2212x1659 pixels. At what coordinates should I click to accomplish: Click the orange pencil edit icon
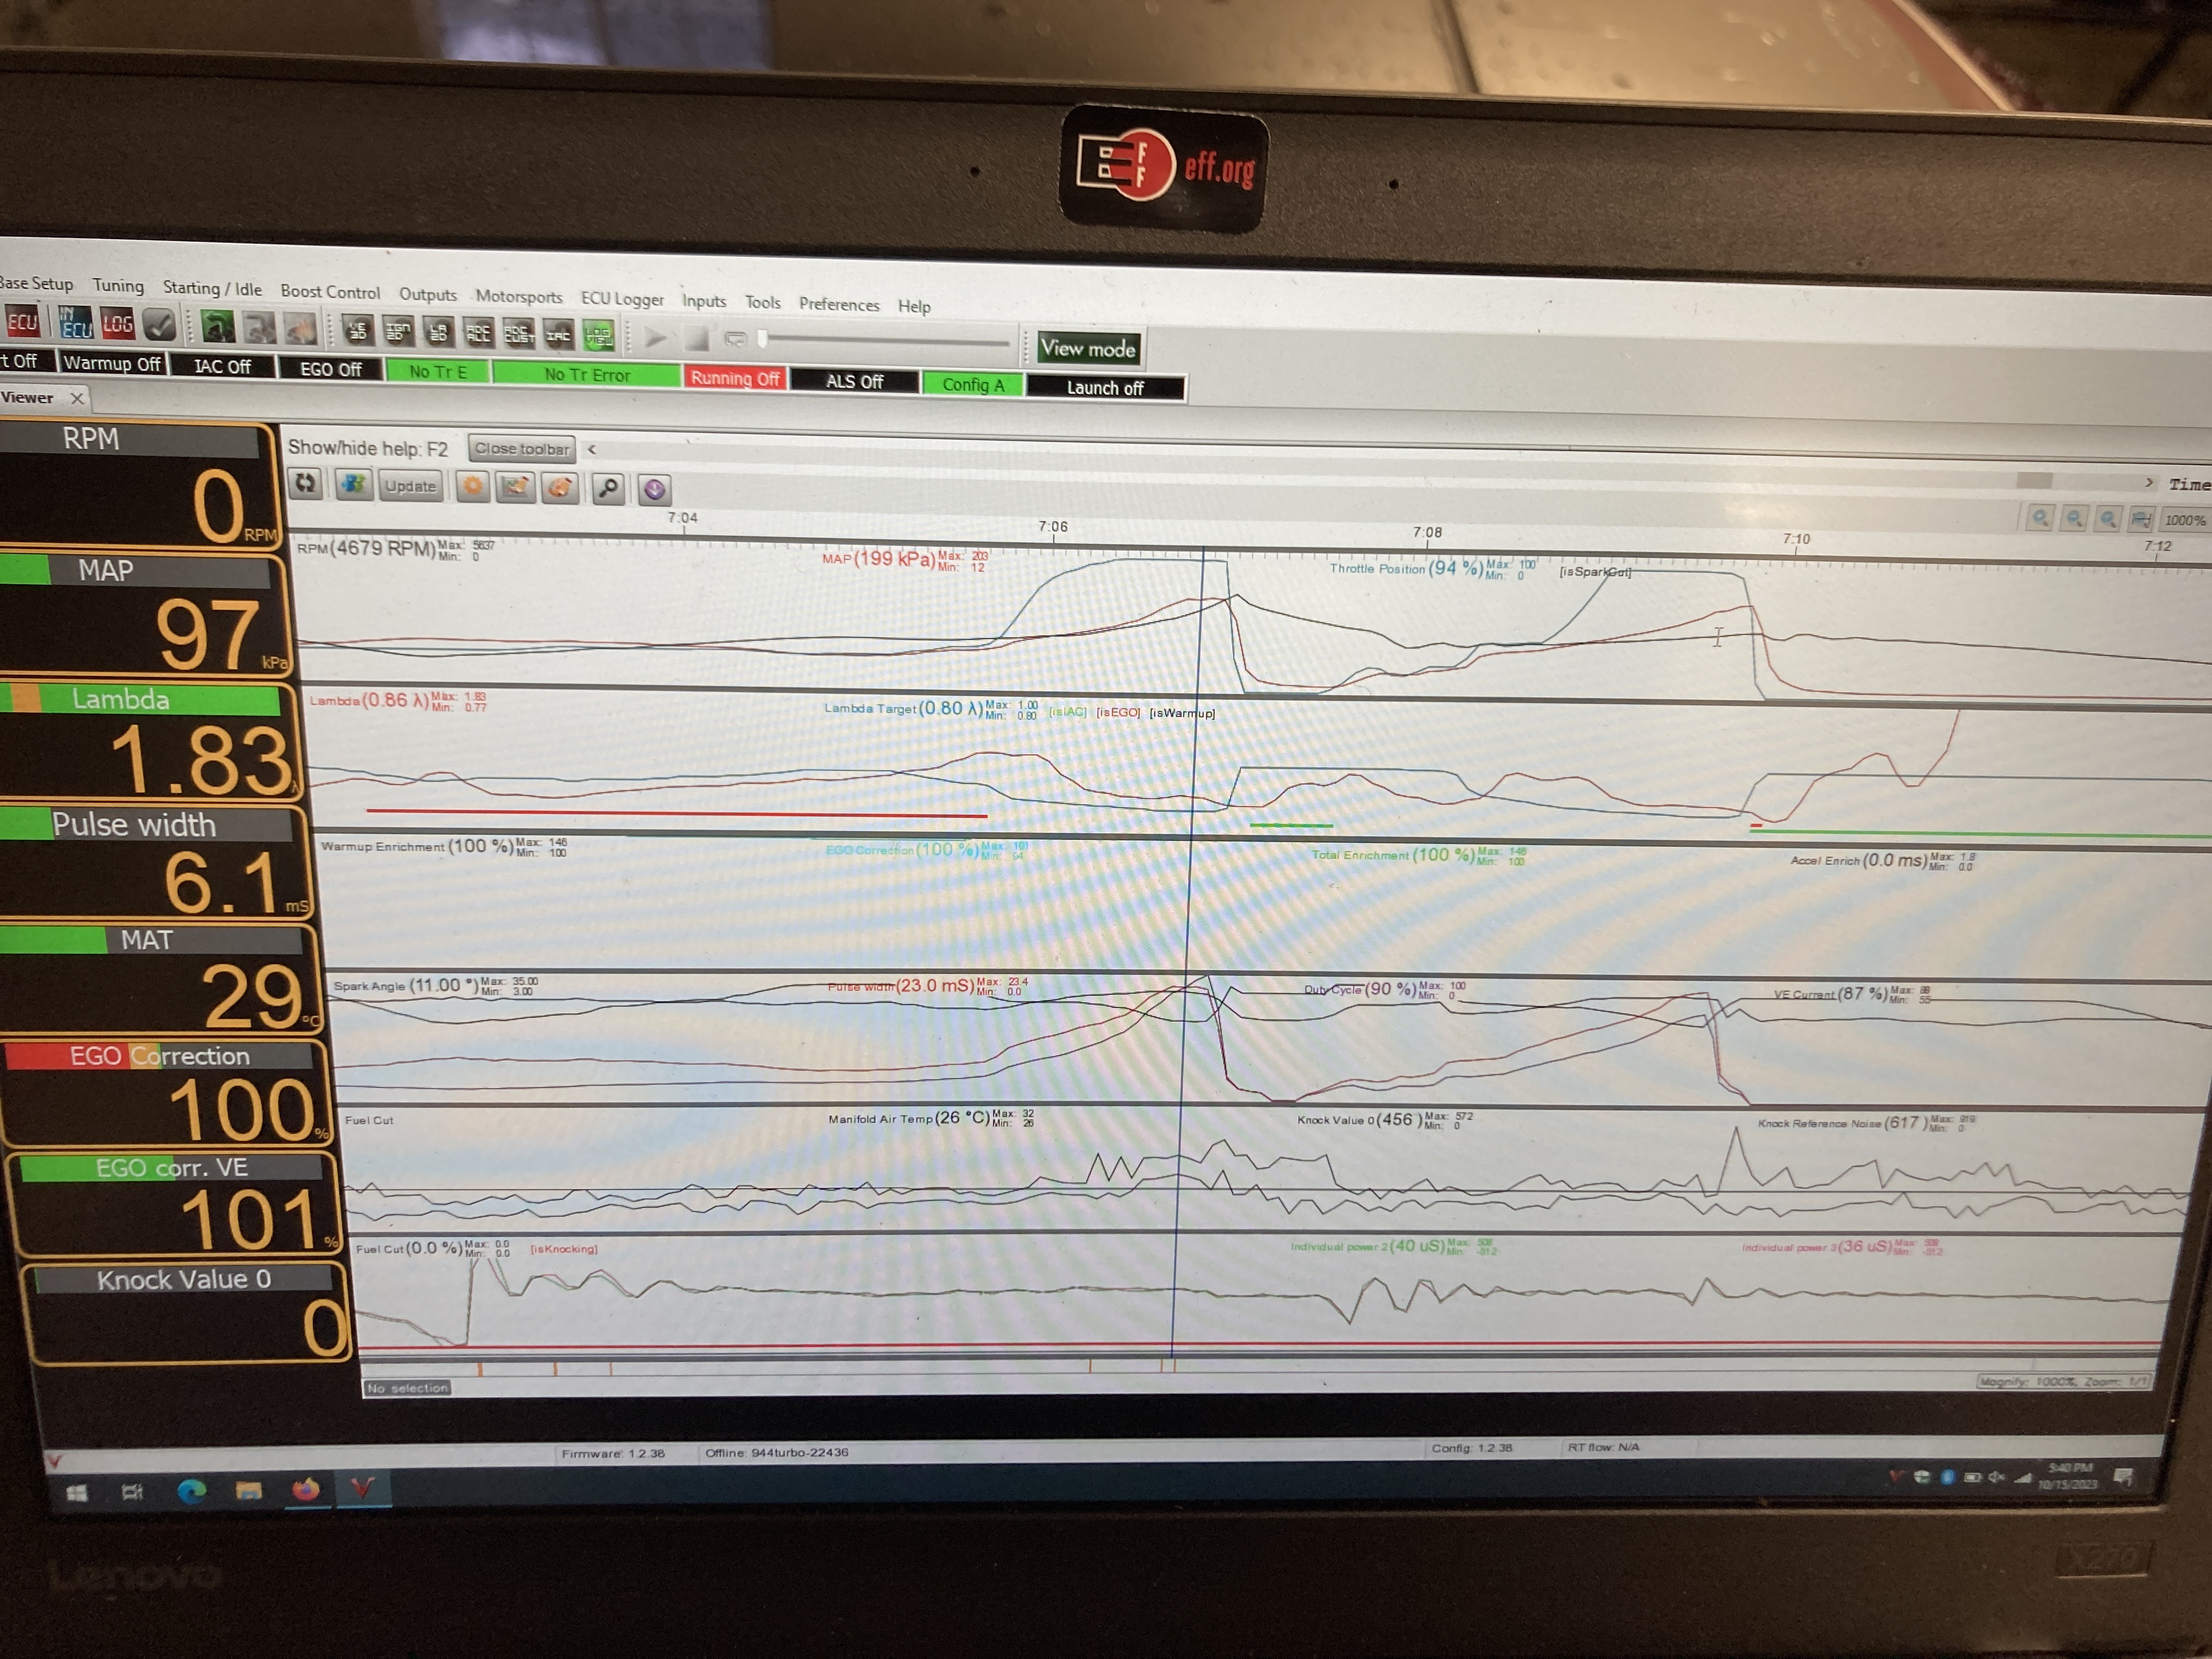[560, 488]
